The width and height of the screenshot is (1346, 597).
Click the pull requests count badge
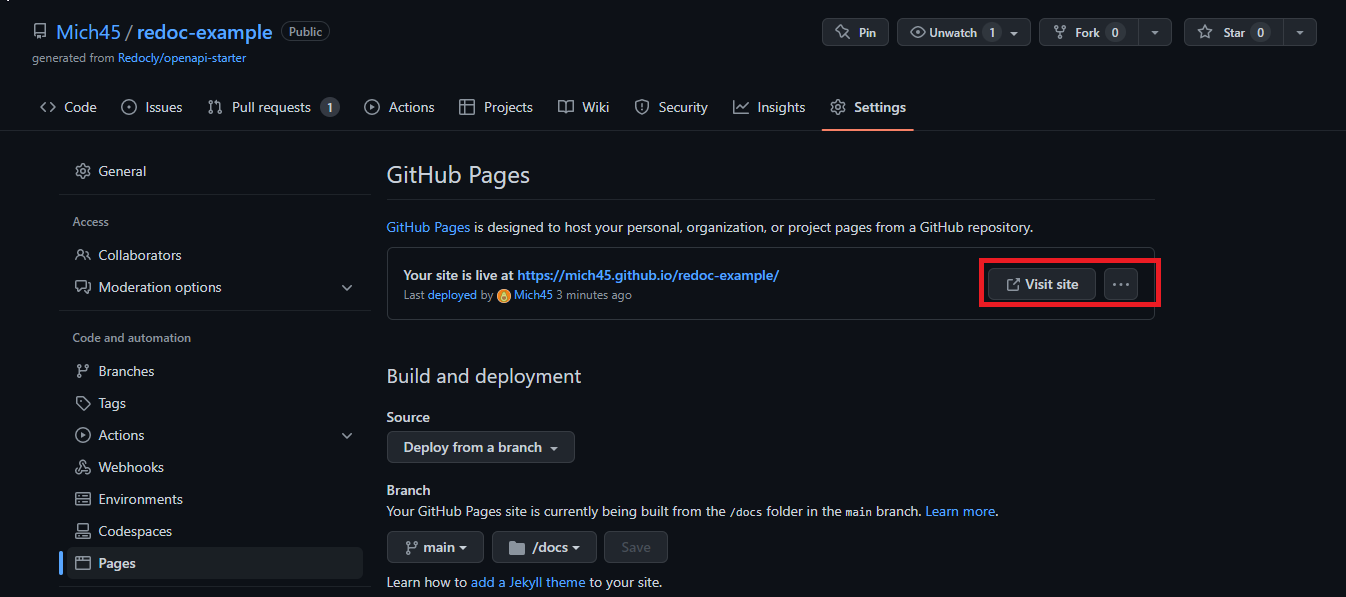(x=330, y=107)
